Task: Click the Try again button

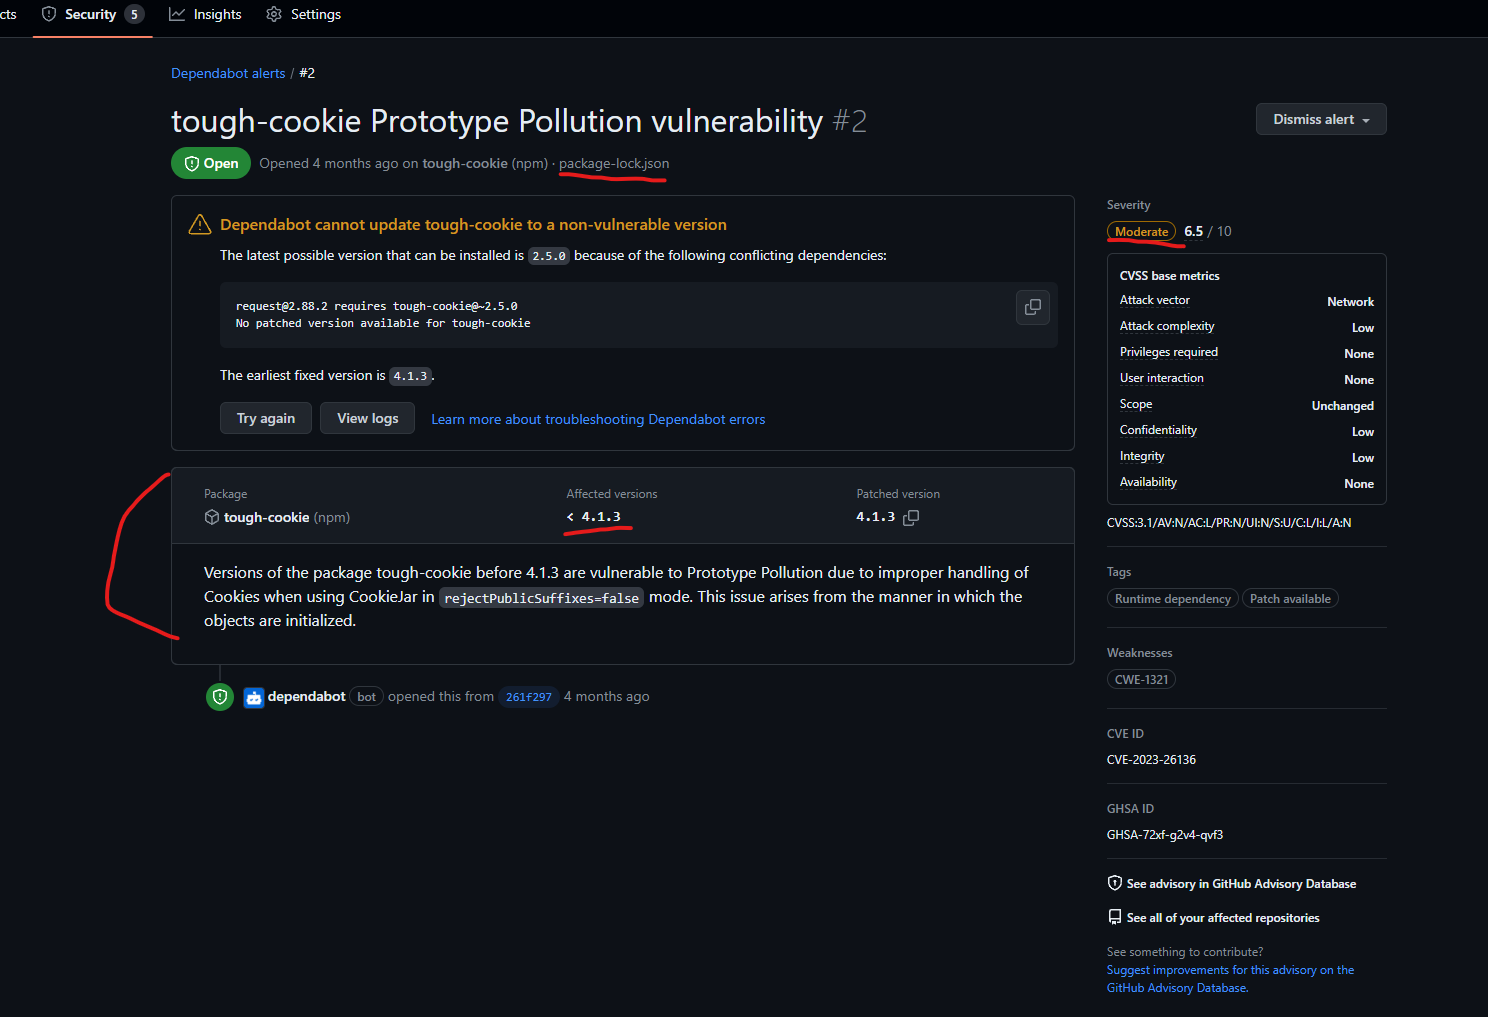Action: point(266,418)
